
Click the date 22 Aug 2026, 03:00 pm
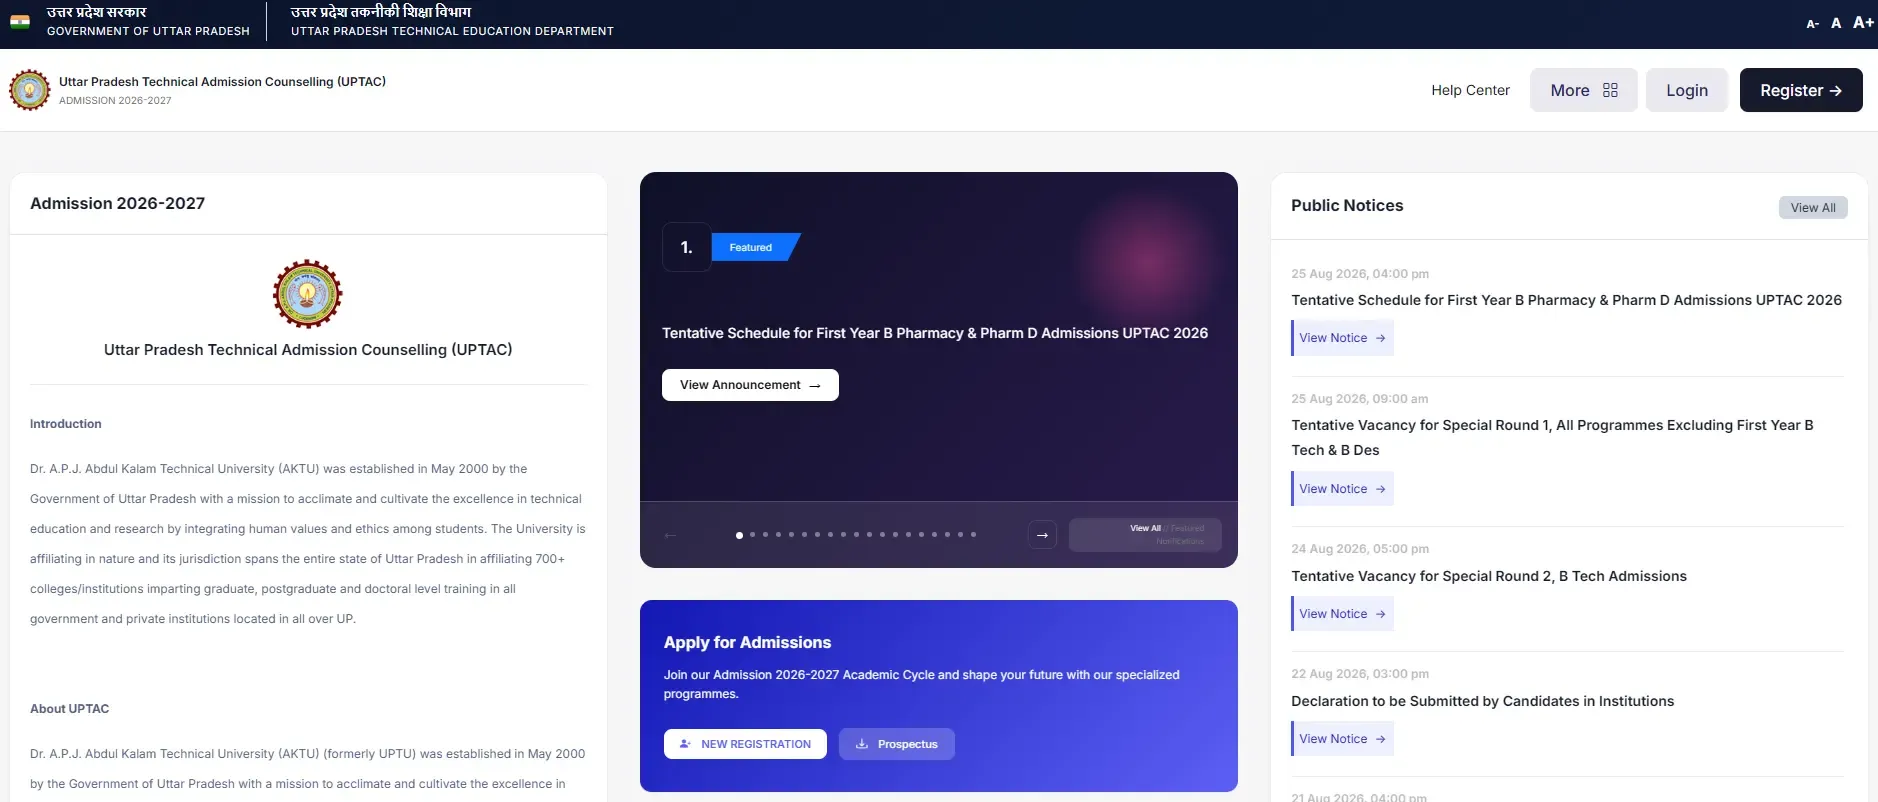coord(1360,674)
